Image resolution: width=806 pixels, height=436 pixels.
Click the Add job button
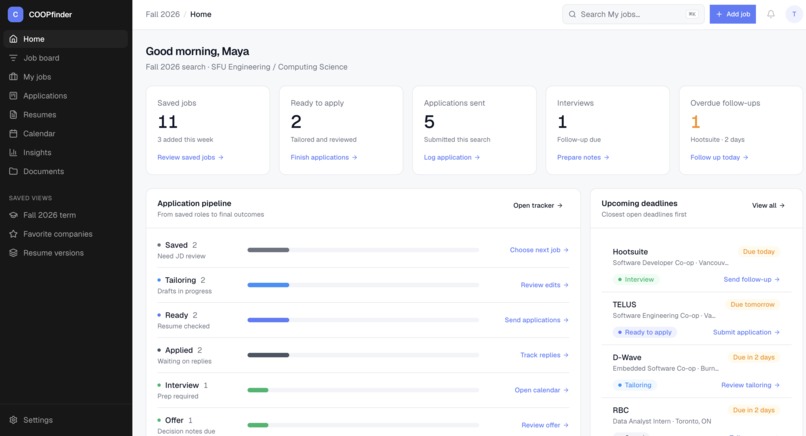732,14
